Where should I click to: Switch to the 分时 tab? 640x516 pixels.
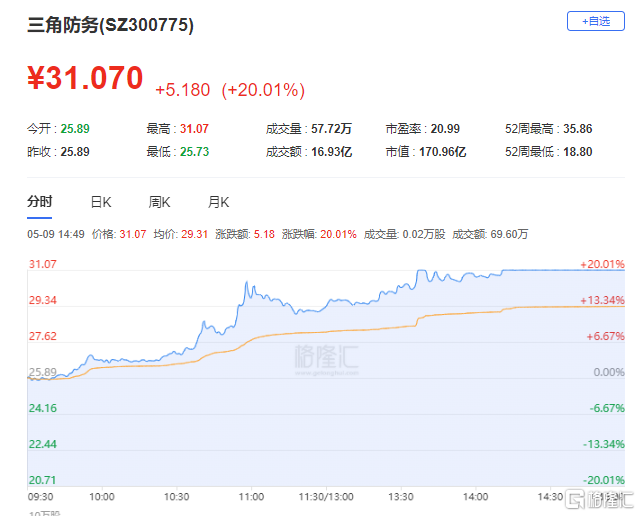click(x=40, y=202)
